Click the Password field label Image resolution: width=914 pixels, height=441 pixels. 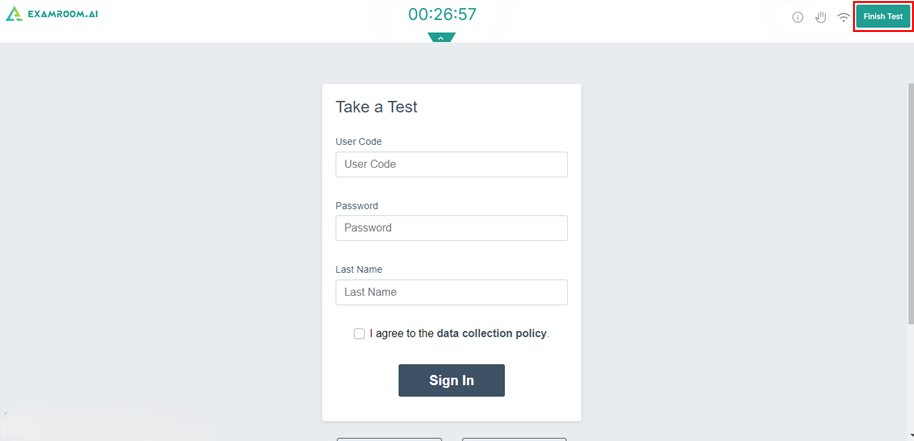(x=356, y=206)
